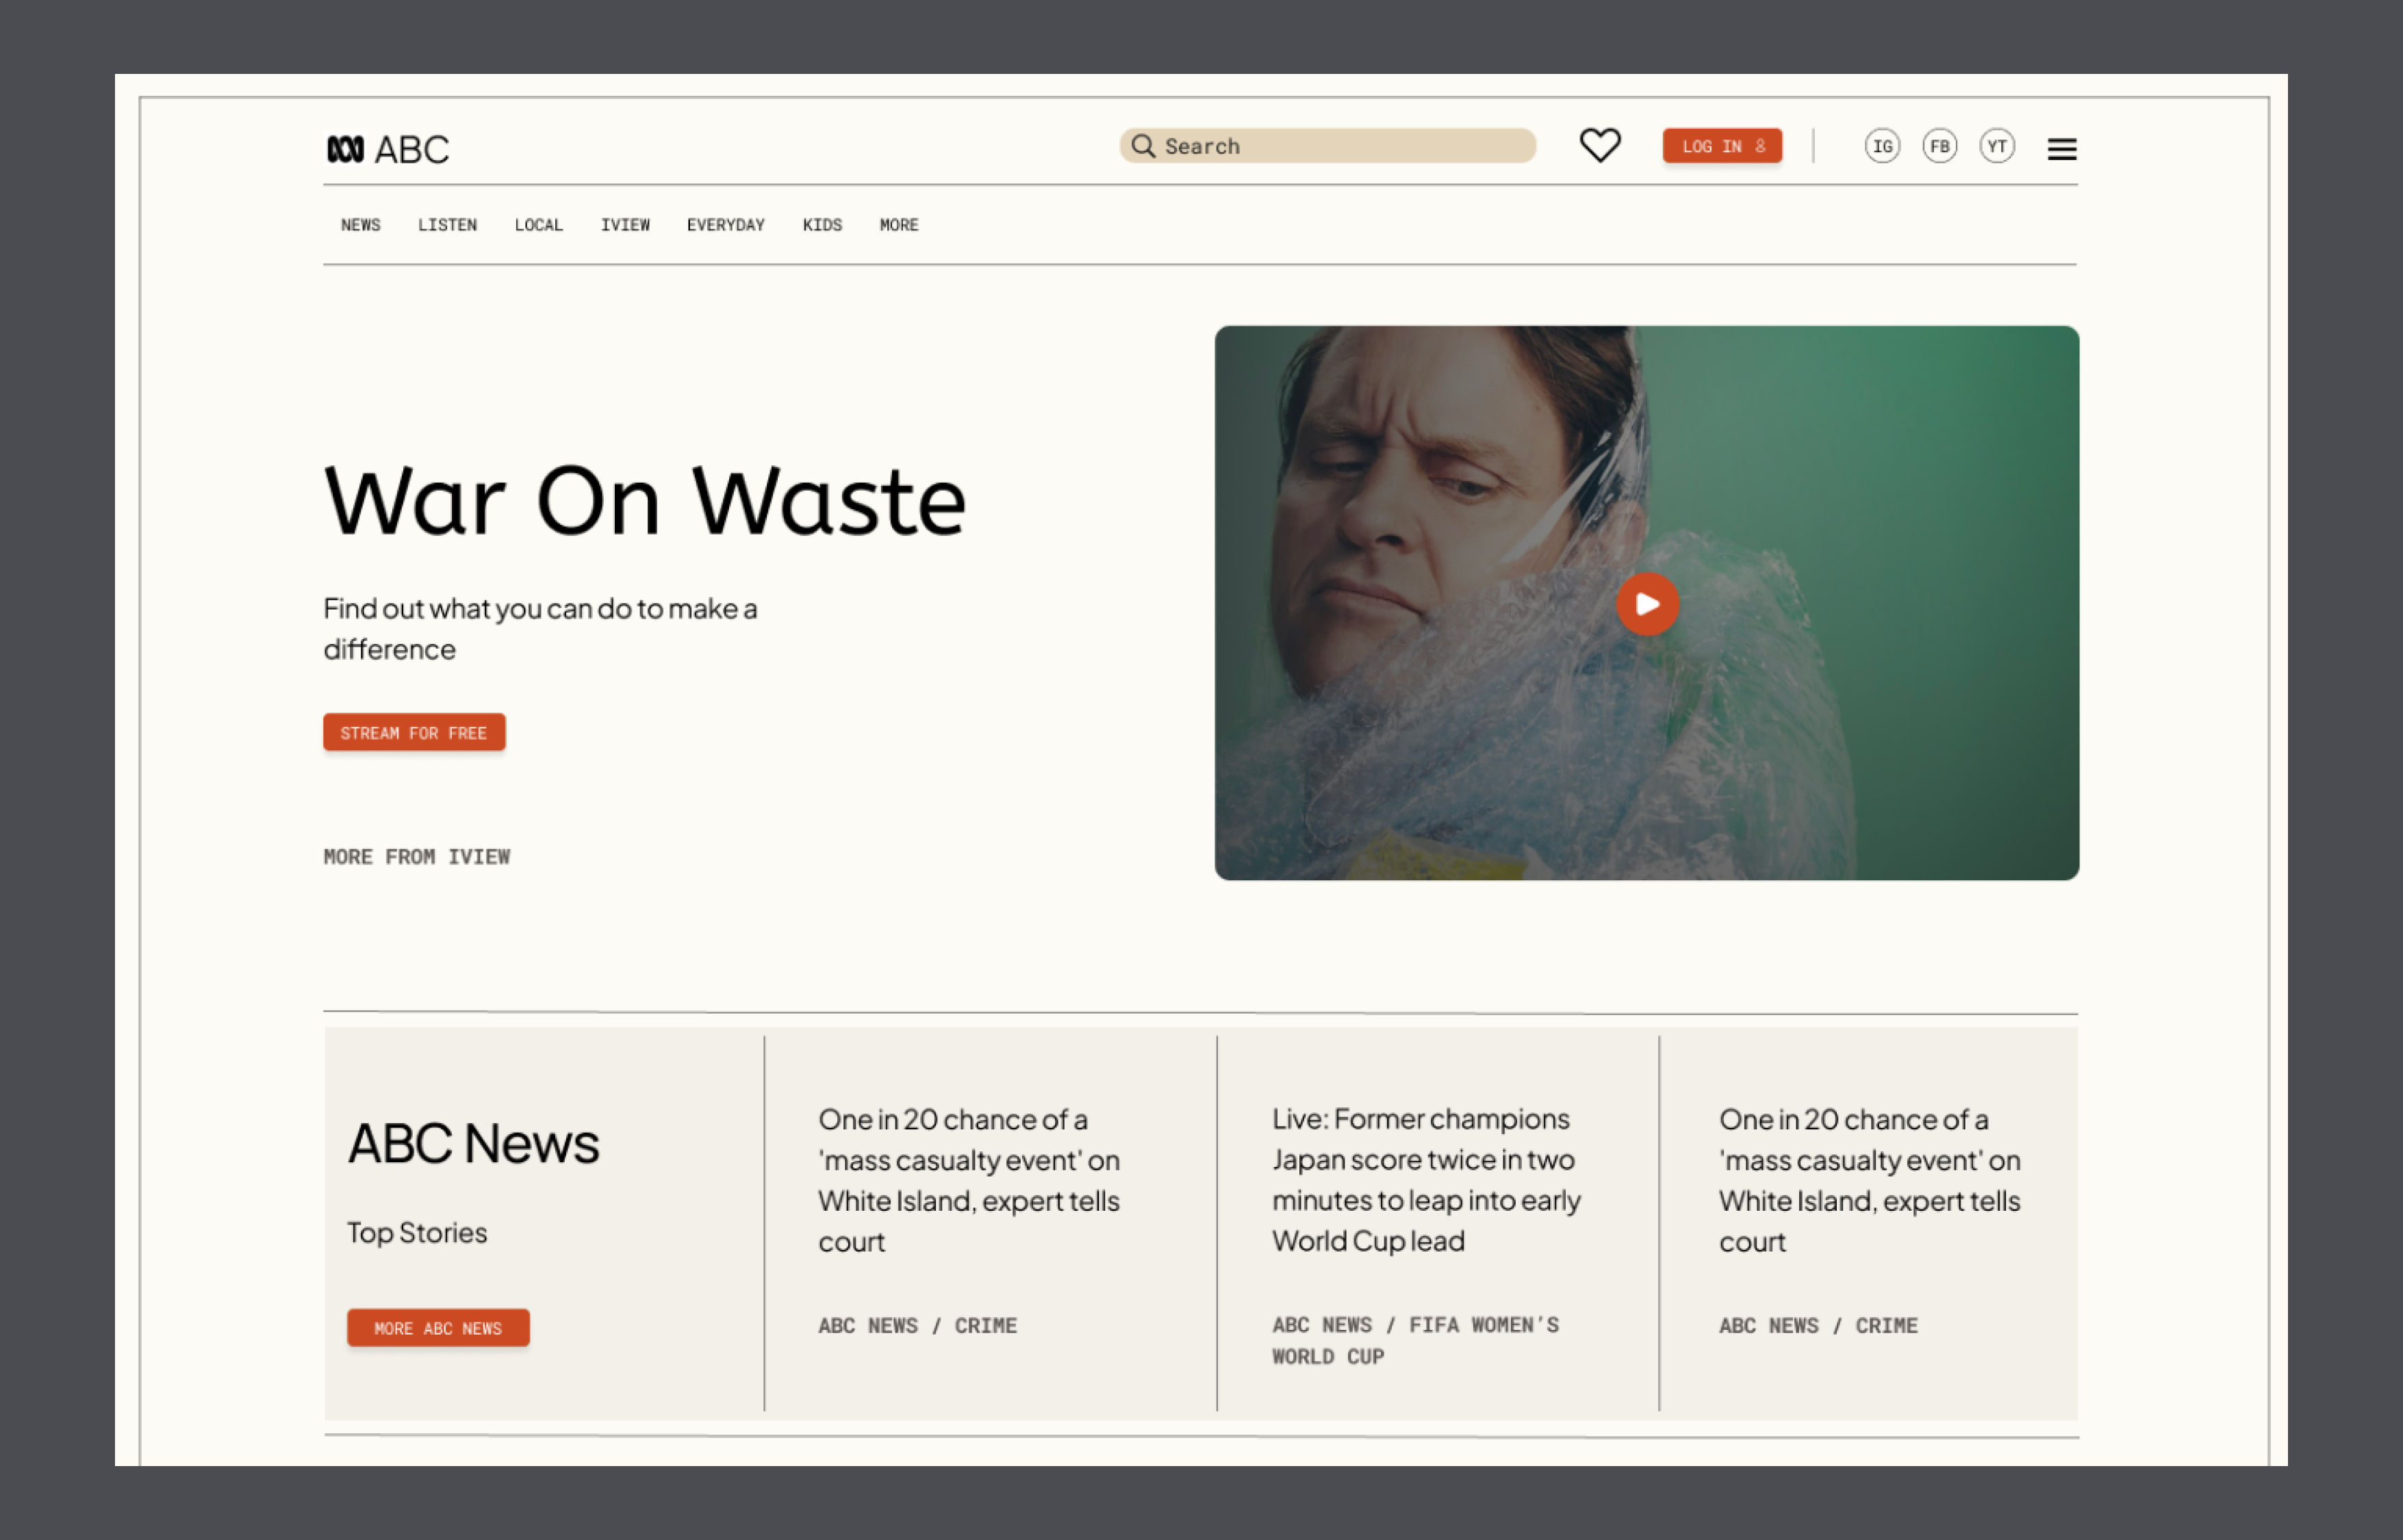Open the IVIEW nav item
The width and height of the screenshot is (2403, 1540).
(x=625, y=225)
